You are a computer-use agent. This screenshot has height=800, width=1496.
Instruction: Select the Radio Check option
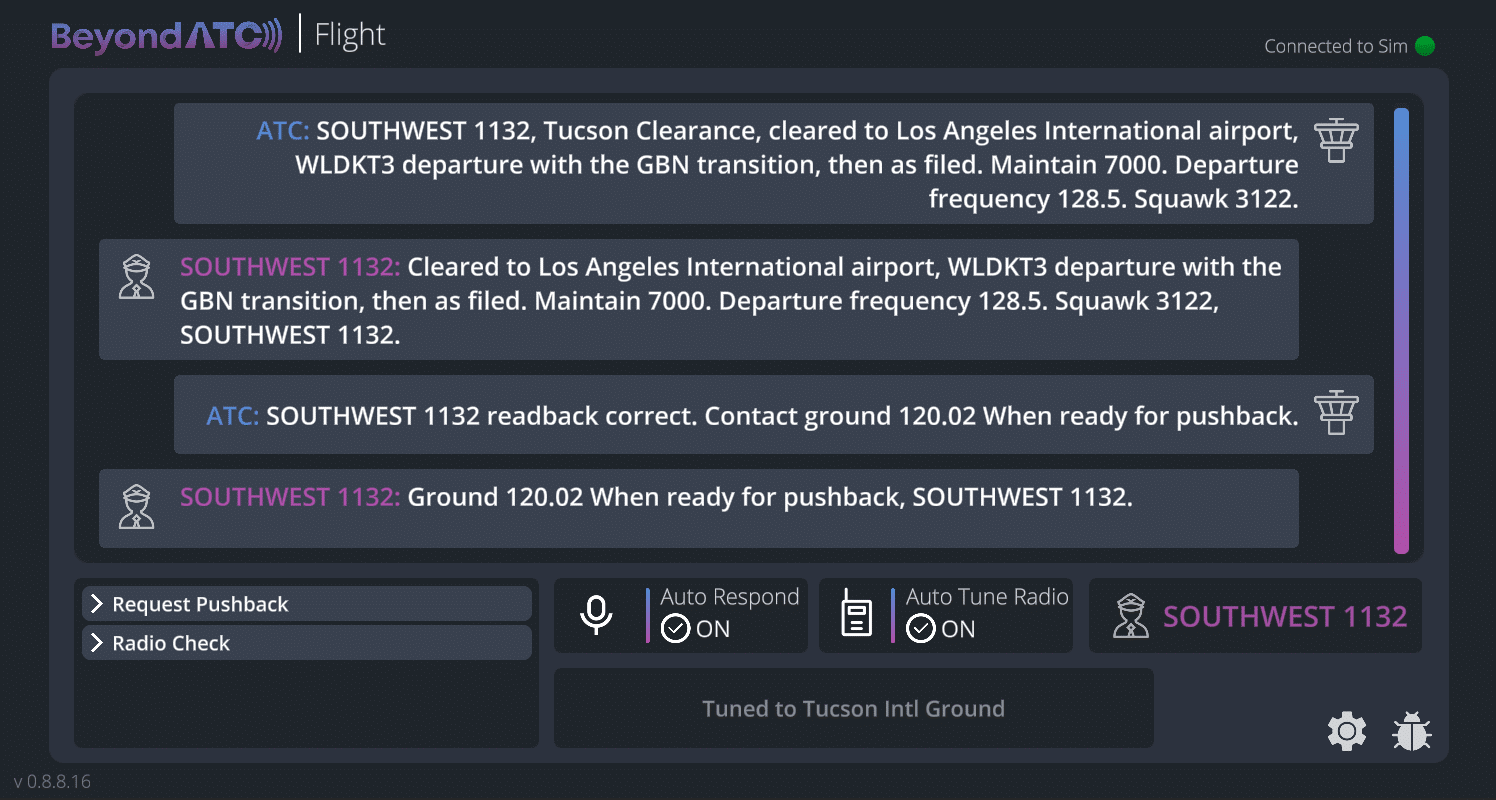[x=171, y=643]
